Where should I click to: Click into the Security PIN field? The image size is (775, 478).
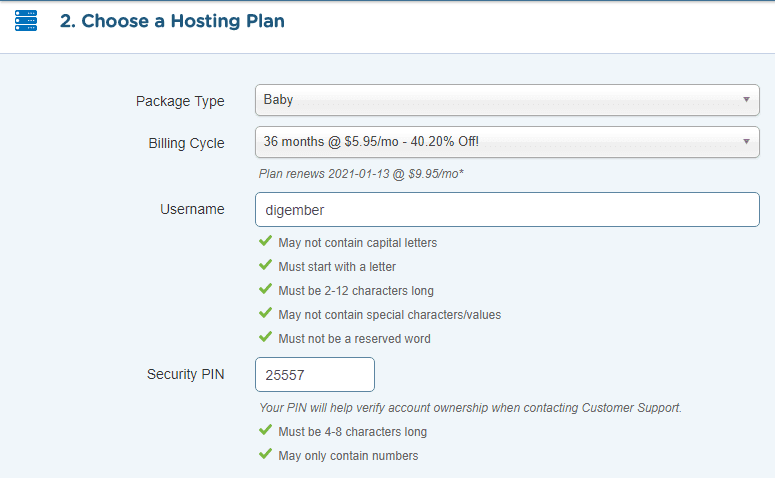click(x=315, y=375)
